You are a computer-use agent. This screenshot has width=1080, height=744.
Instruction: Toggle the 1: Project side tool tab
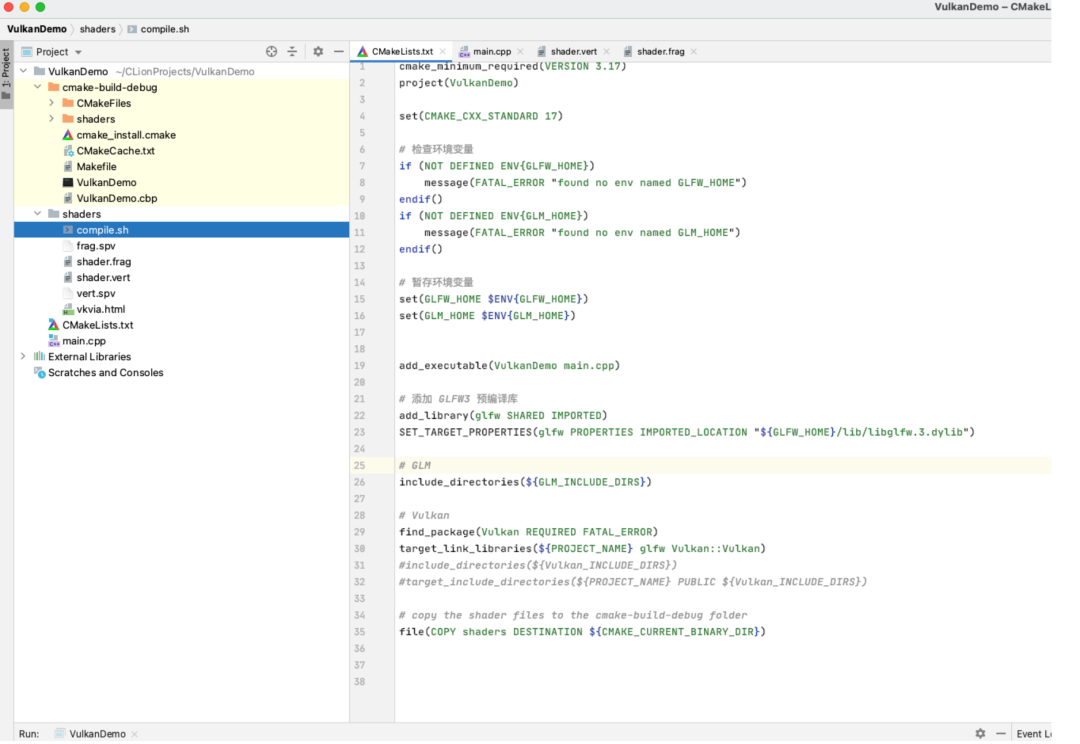6,72
